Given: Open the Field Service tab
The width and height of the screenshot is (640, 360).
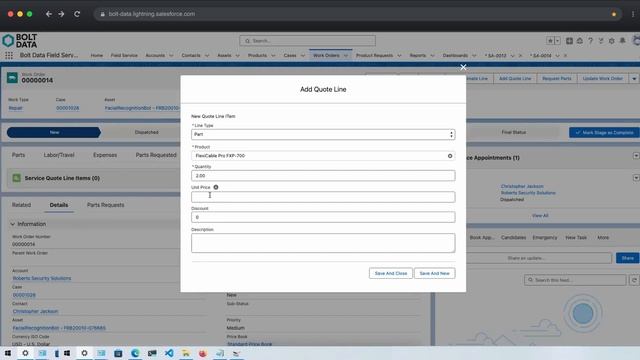Looking at the screenshot, I should 124,56.
